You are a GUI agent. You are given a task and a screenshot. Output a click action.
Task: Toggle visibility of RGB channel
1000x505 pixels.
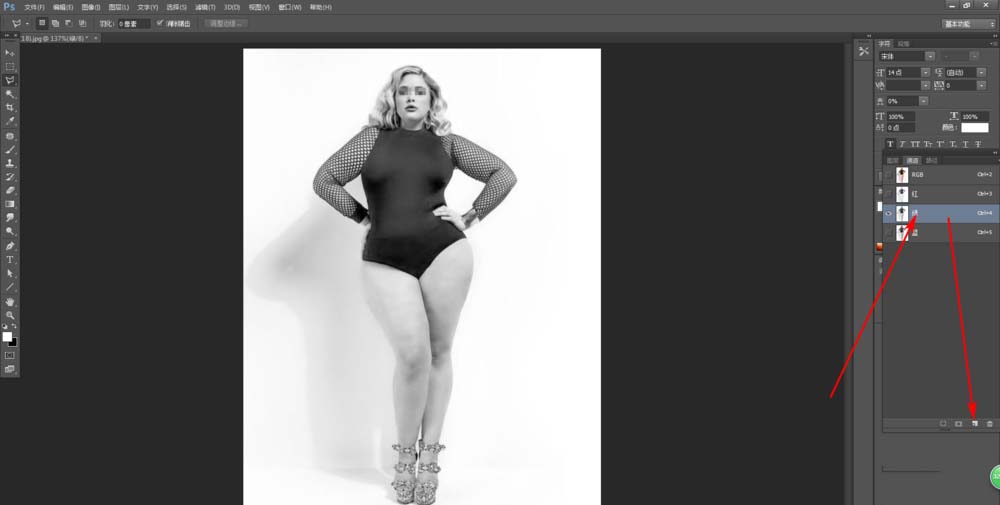888,175
